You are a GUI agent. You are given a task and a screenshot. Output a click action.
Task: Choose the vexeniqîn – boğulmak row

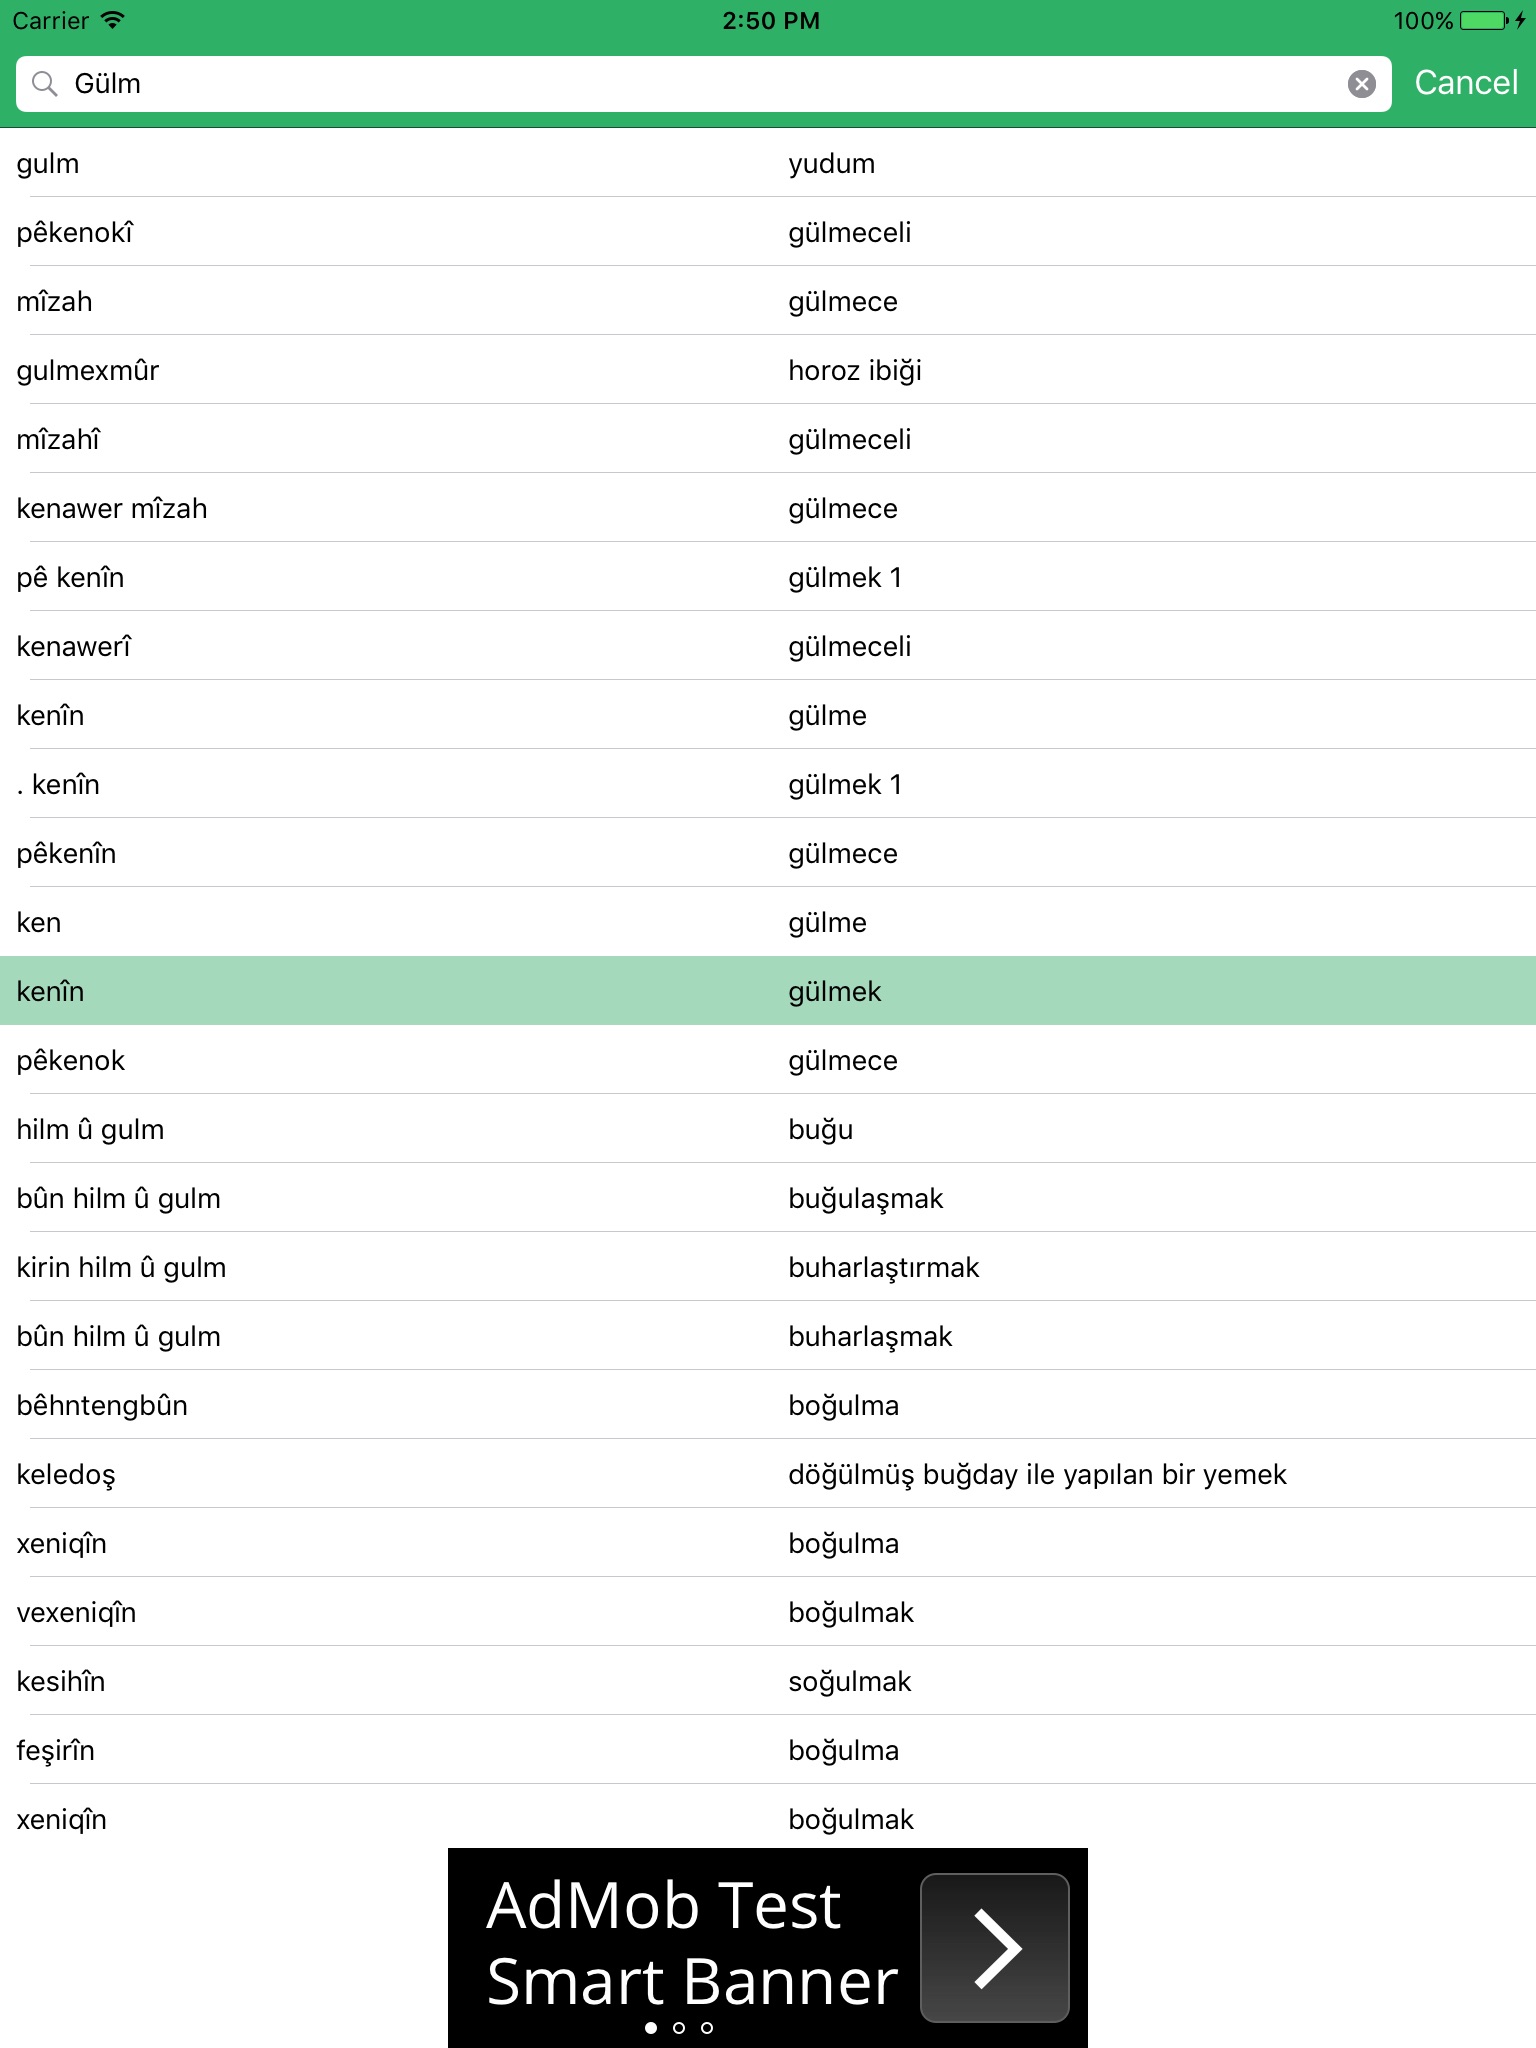(x=768, y=1612)
